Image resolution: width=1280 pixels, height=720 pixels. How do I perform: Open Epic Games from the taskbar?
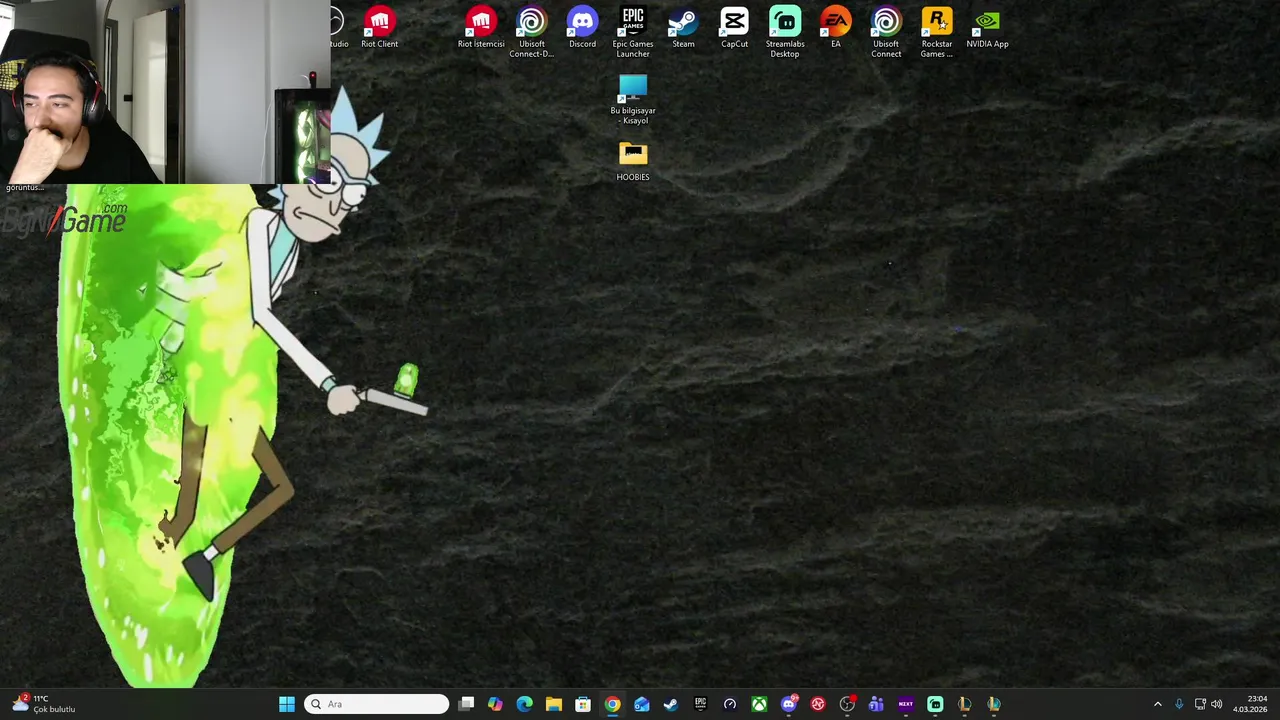(700, 704)
